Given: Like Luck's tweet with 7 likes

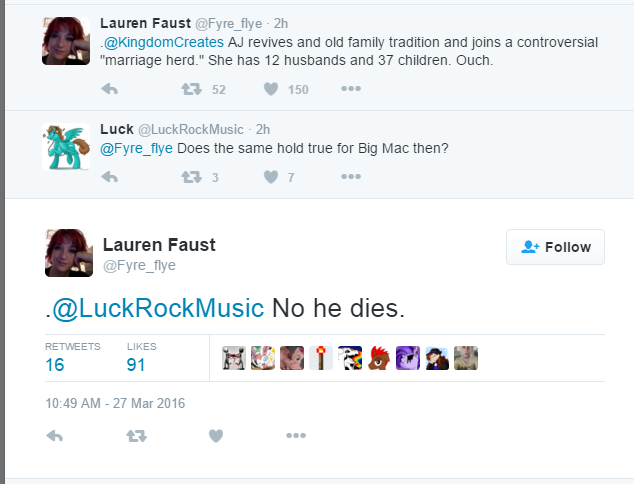Looking at the screenshot, I should (270, 177).
